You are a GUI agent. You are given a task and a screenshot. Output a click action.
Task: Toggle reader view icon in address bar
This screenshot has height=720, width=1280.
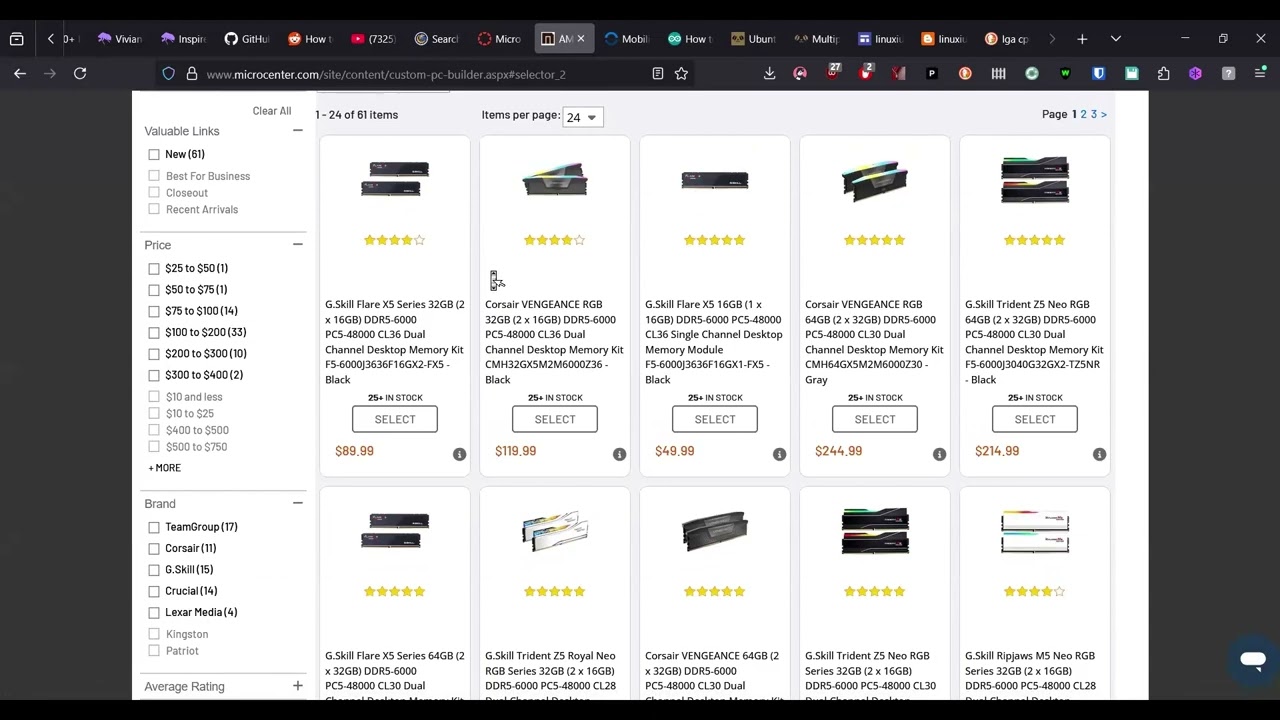point(657,73)
